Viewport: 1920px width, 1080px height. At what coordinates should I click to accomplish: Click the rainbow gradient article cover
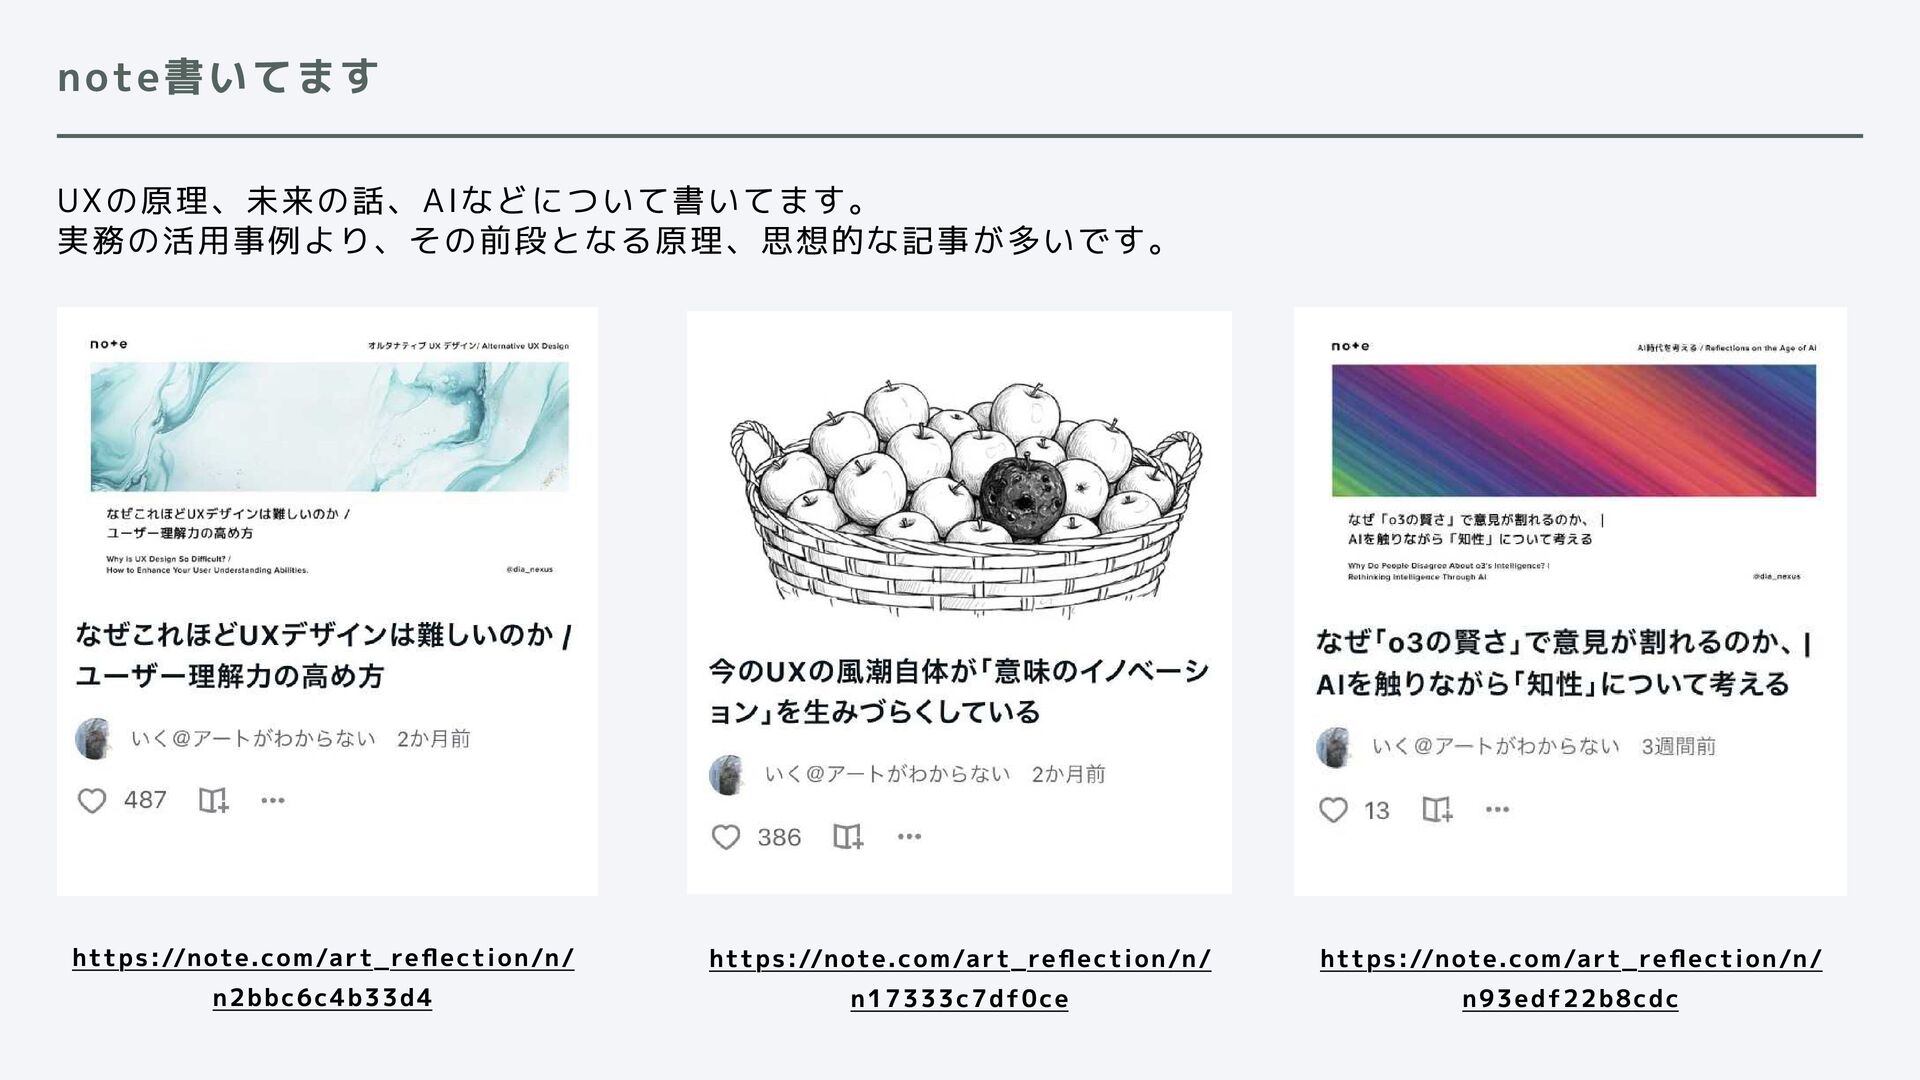coord(1574,430)
